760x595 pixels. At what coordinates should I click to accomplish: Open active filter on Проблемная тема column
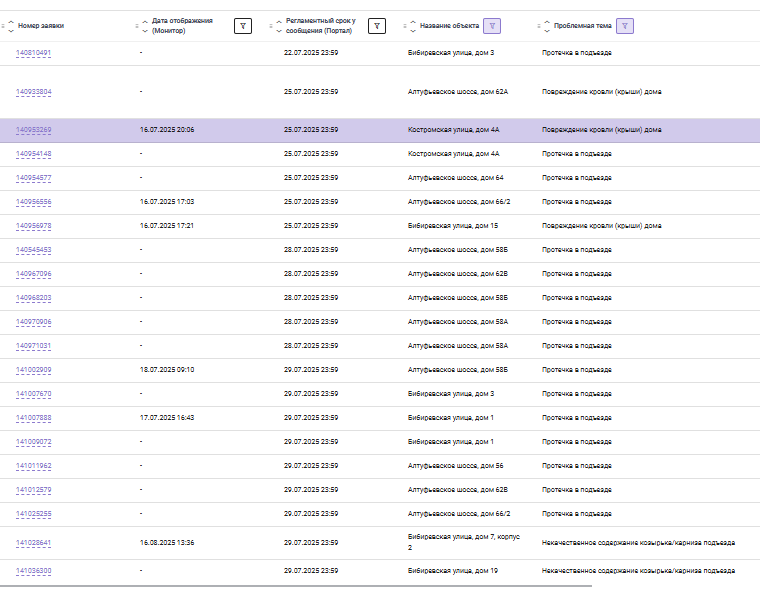pos(625,26)
